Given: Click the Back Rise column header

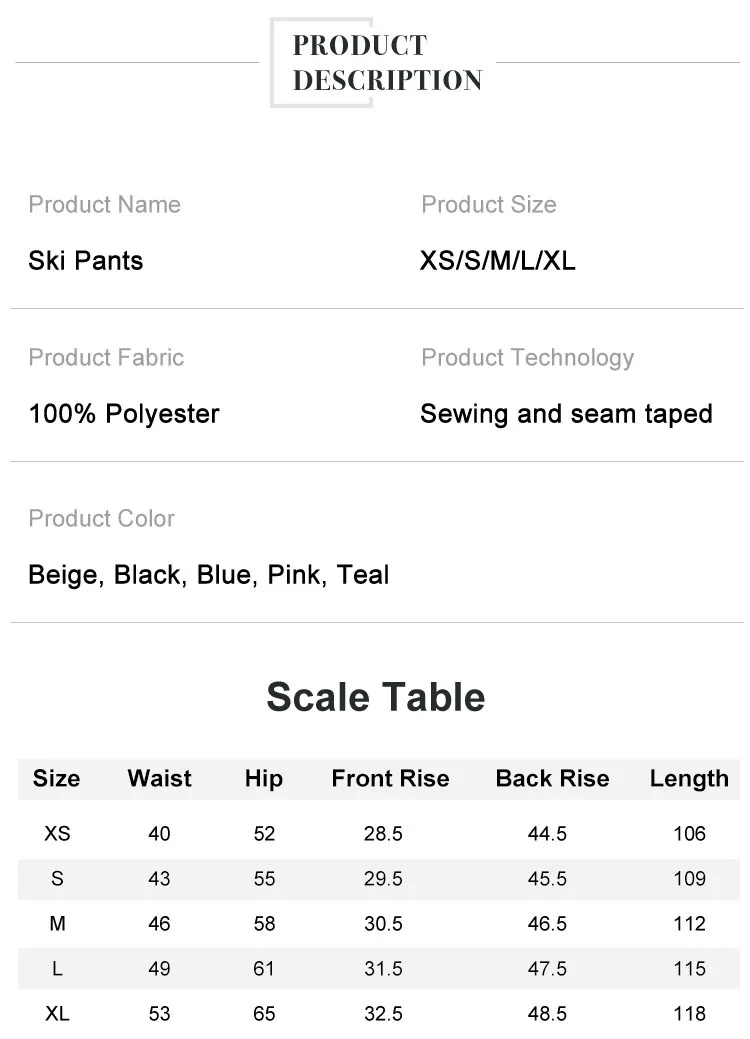Looking at the screenshot, I should [x=552, y=779].
